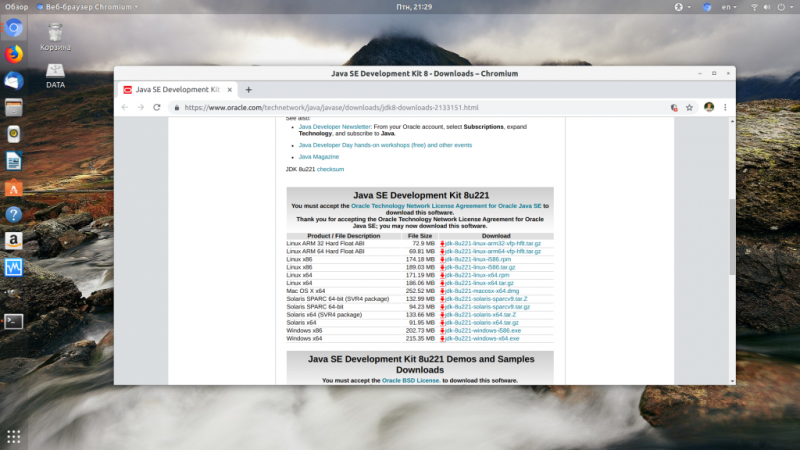Viewport: 800px width, 450px height.
Task: Open the Chromium profile avatar
Action: pos(709,107)
